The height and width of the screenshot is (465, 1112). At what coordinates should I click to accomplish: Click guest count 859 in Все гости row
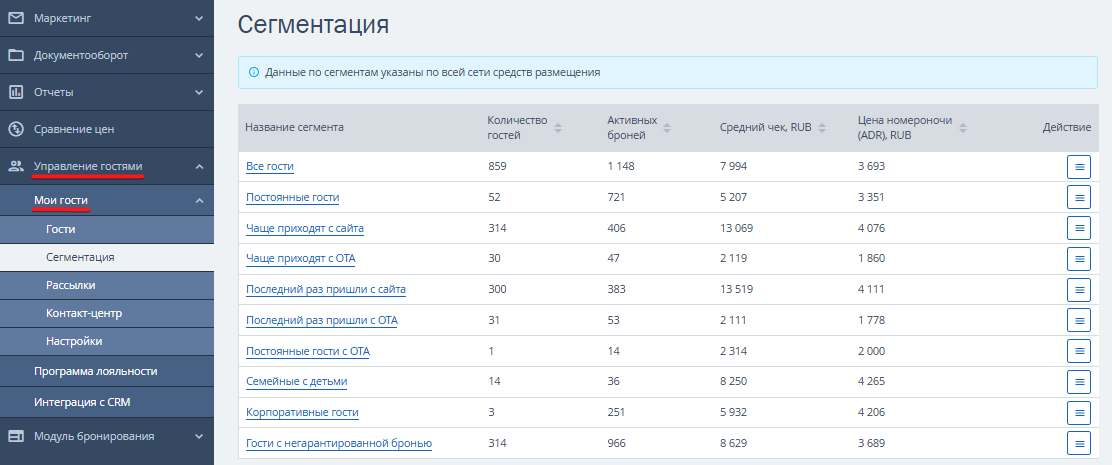click(x=497, y=167)
